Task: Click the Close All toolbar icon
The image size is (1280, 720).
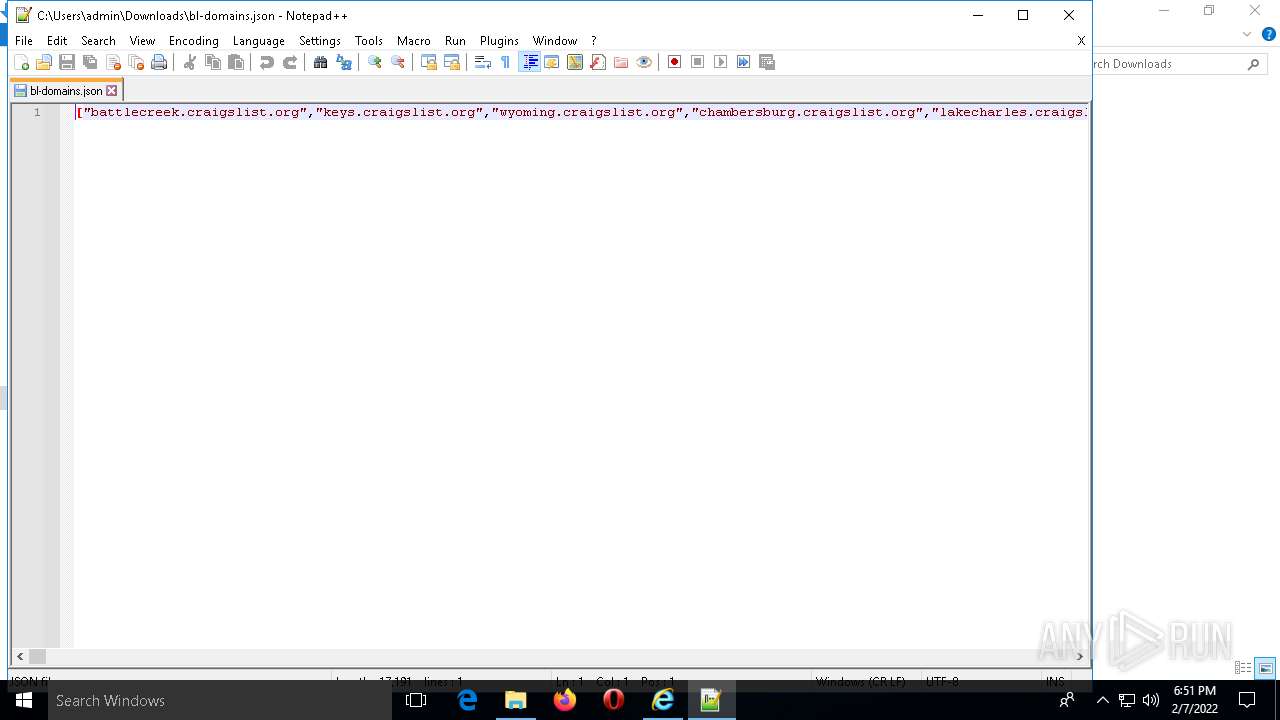Action: click(x=136, y=62)
